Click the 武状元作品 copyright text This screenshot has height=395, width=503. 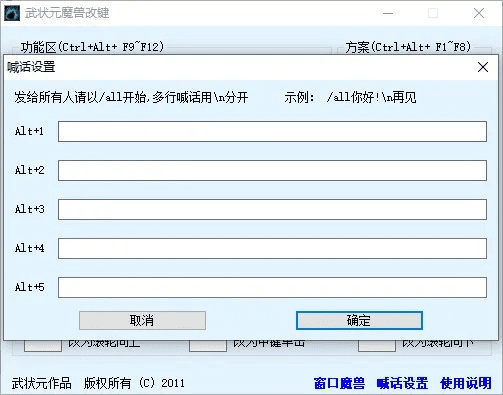[x=41, y=383]
